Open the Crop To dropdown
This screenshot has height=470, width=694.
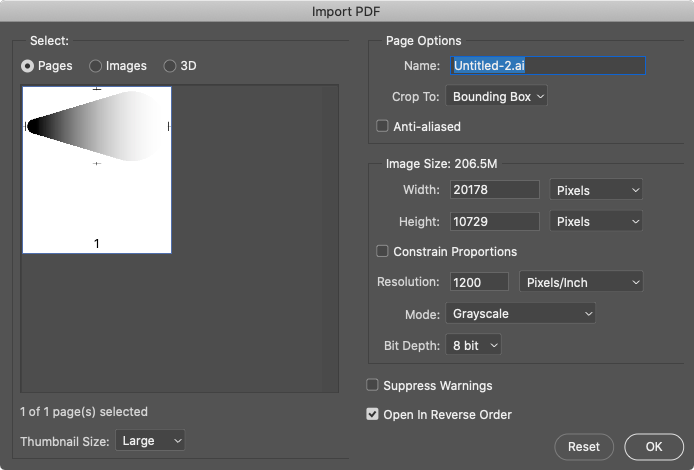497,97
